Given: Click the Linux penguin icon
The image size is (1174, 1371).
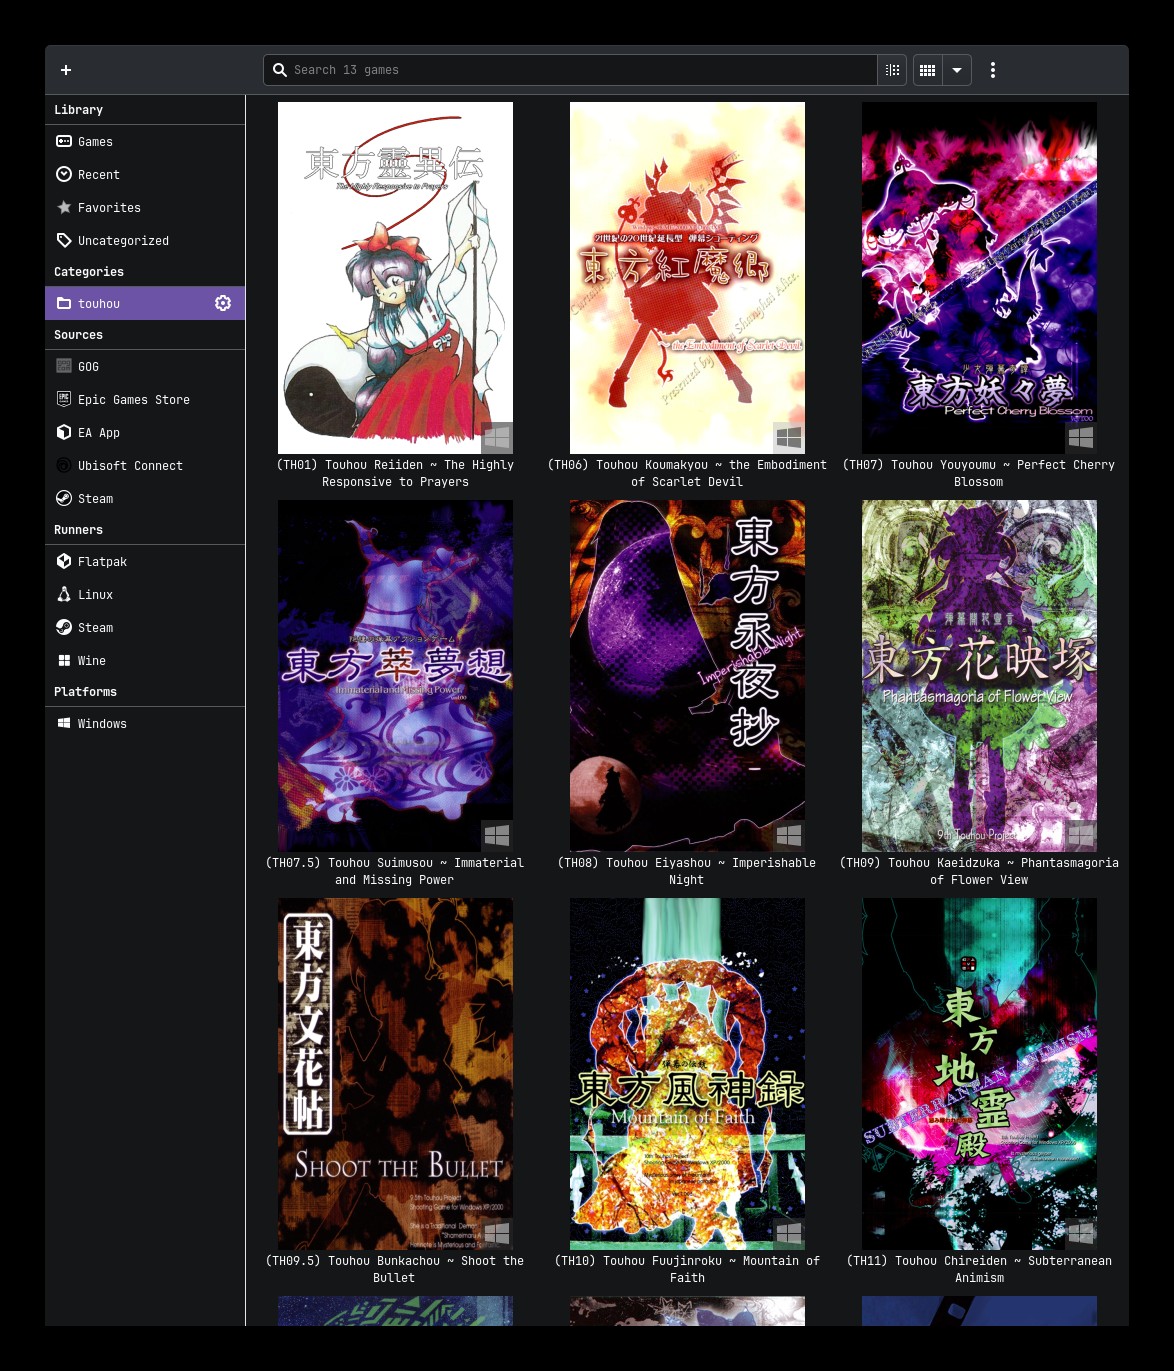Looking at the screenshot, I should [x=64, y=595].
